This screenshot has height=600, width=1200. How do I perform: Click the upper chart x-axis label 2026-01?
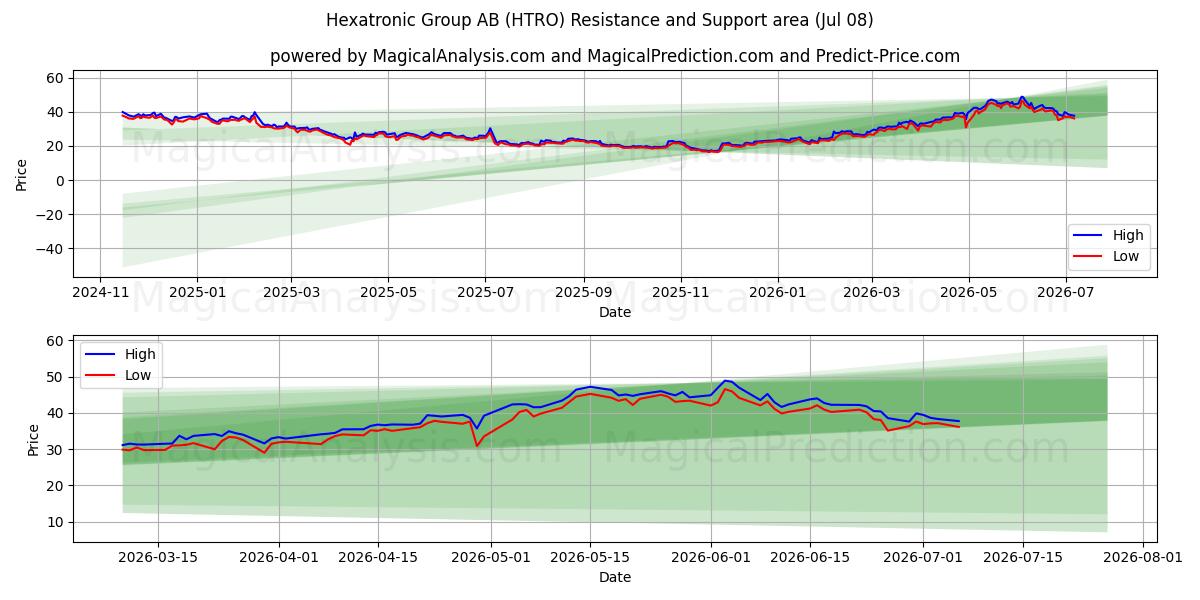click(x=777, y=294)
